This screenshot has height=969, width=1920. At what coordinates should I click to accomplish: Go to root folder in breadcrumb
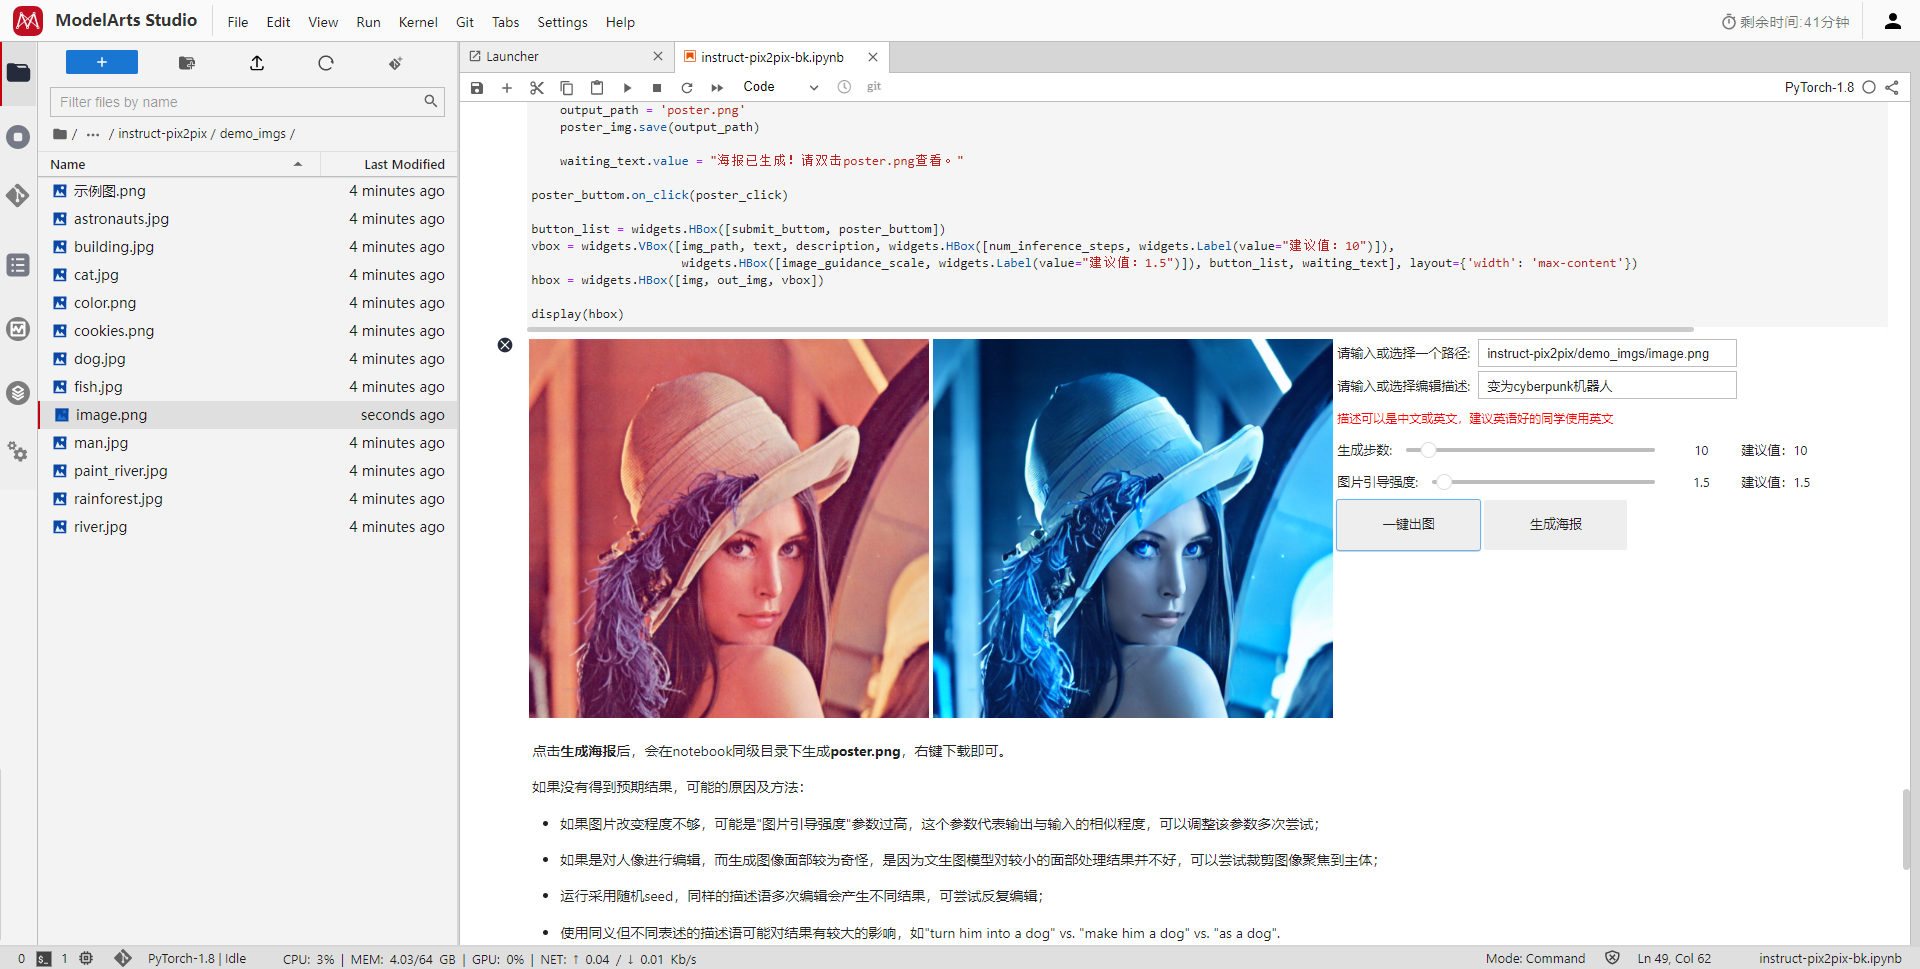[x=60, y=134]
